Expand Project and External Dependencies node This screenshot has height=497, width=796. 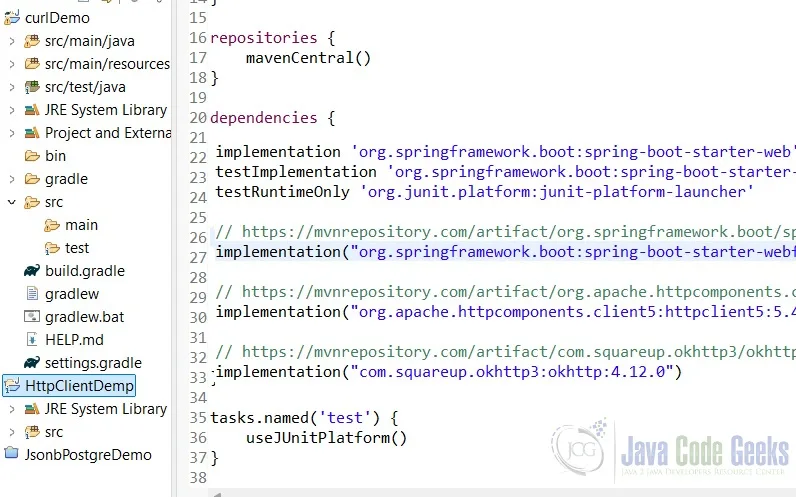click(x=12, y=133)
